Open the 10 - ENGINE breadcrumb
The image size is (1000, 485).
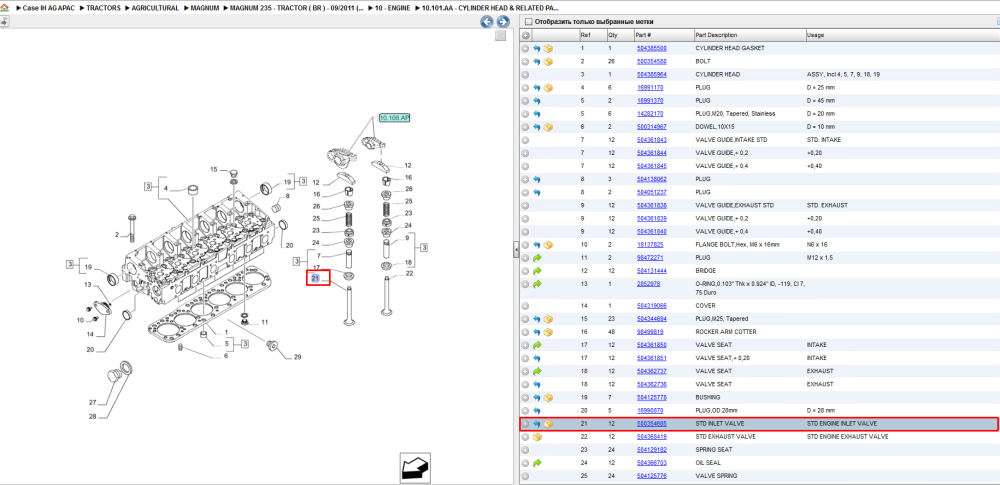(395, 8)
